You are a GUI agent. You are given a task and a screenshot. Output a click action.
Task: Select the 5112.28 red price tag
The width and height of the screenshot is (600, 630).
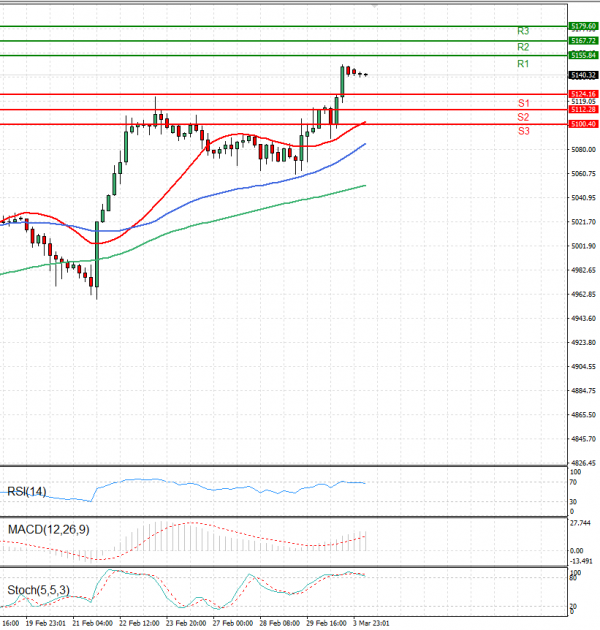(584, 109)
